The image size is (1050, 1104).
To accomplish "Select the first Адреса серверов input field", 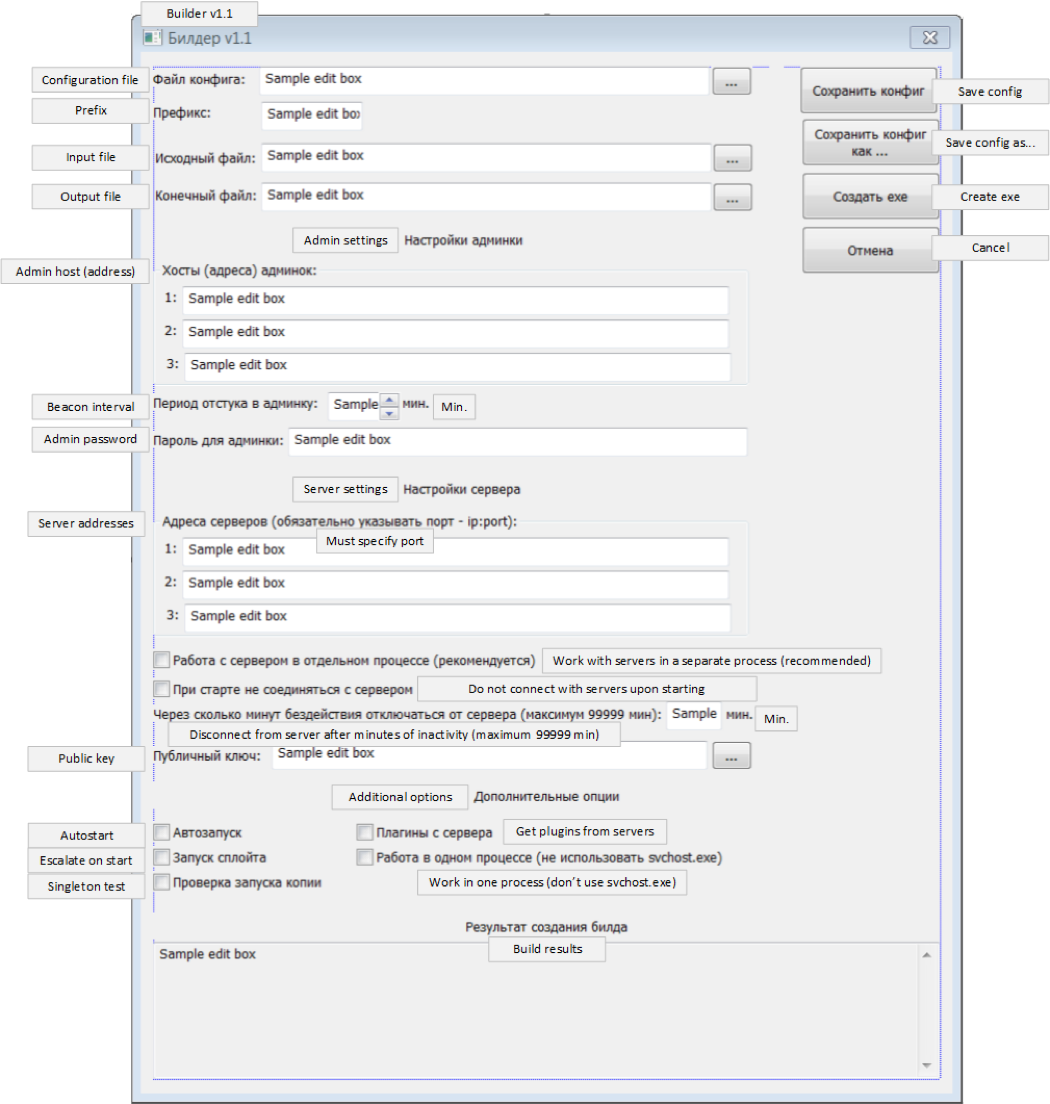I will (x=455, y=551).
